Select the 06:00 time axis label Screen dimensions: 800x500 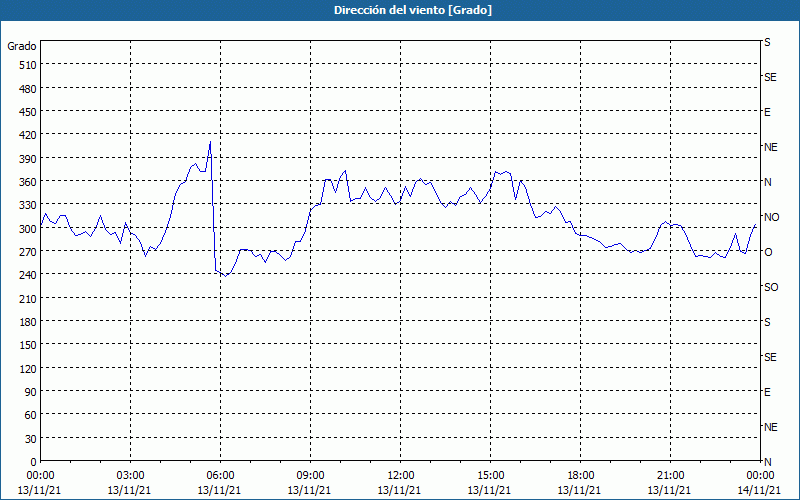(220, 476)
